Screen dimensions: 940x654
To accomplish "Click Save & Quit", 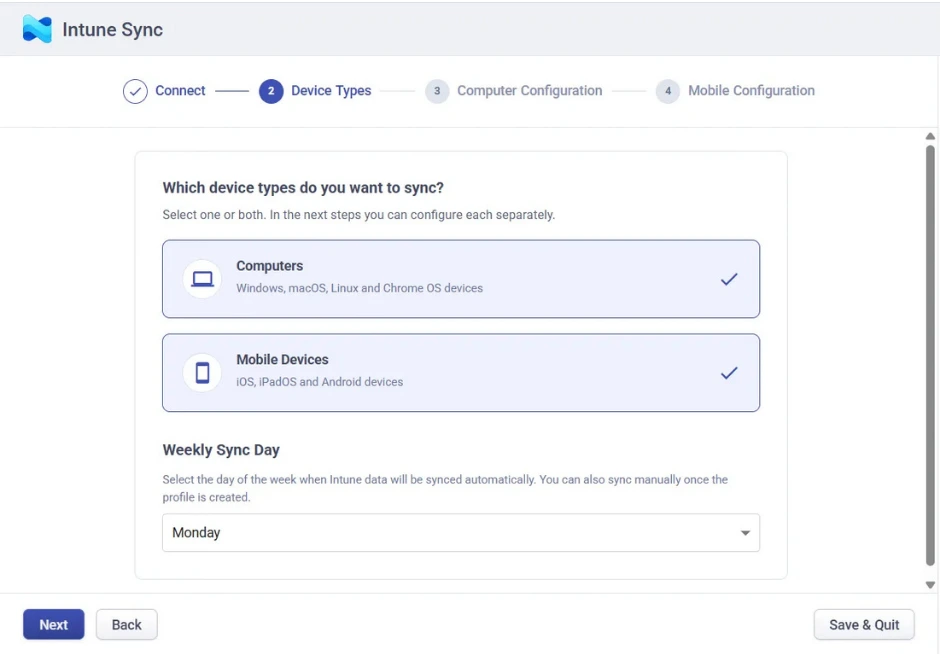I will tap(864, 625).
